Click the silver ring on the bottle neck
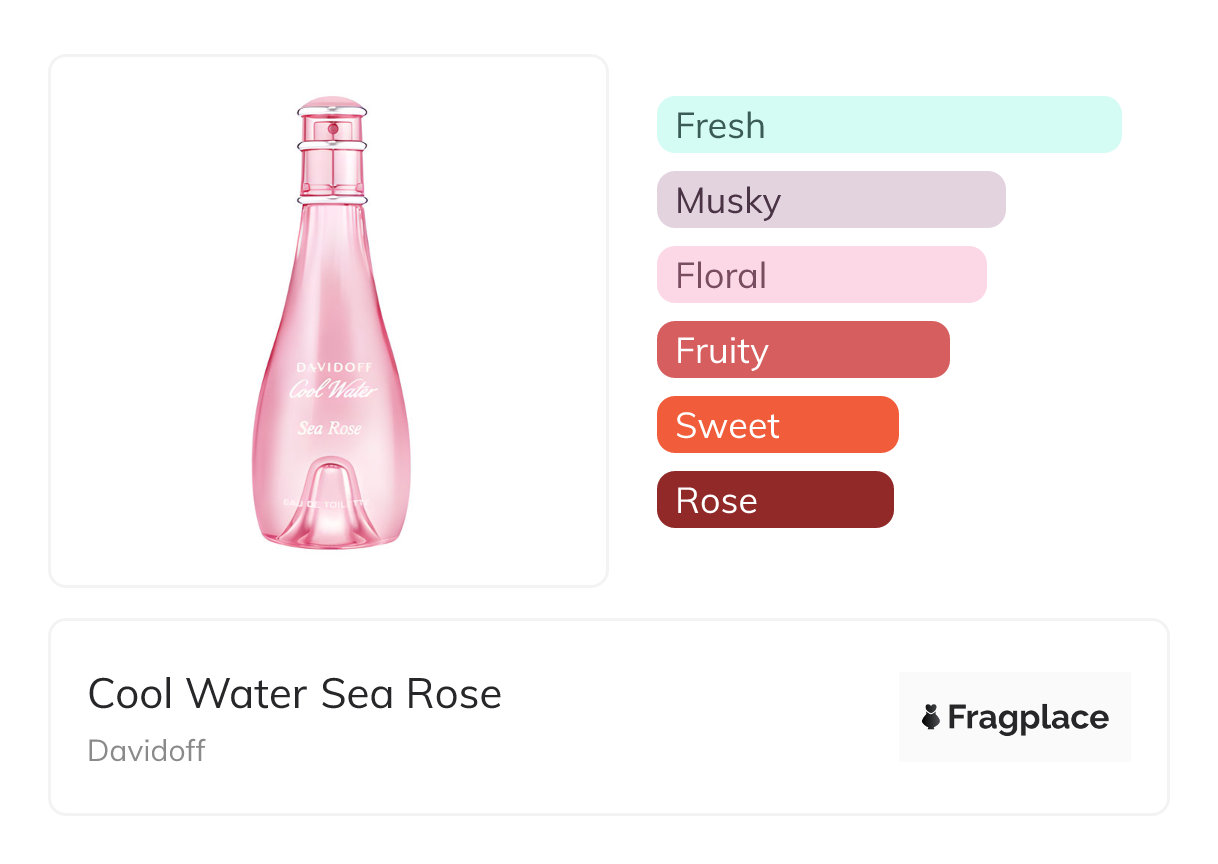The image size is (1218, 864). pyautogui.click(x=333, y=147)
